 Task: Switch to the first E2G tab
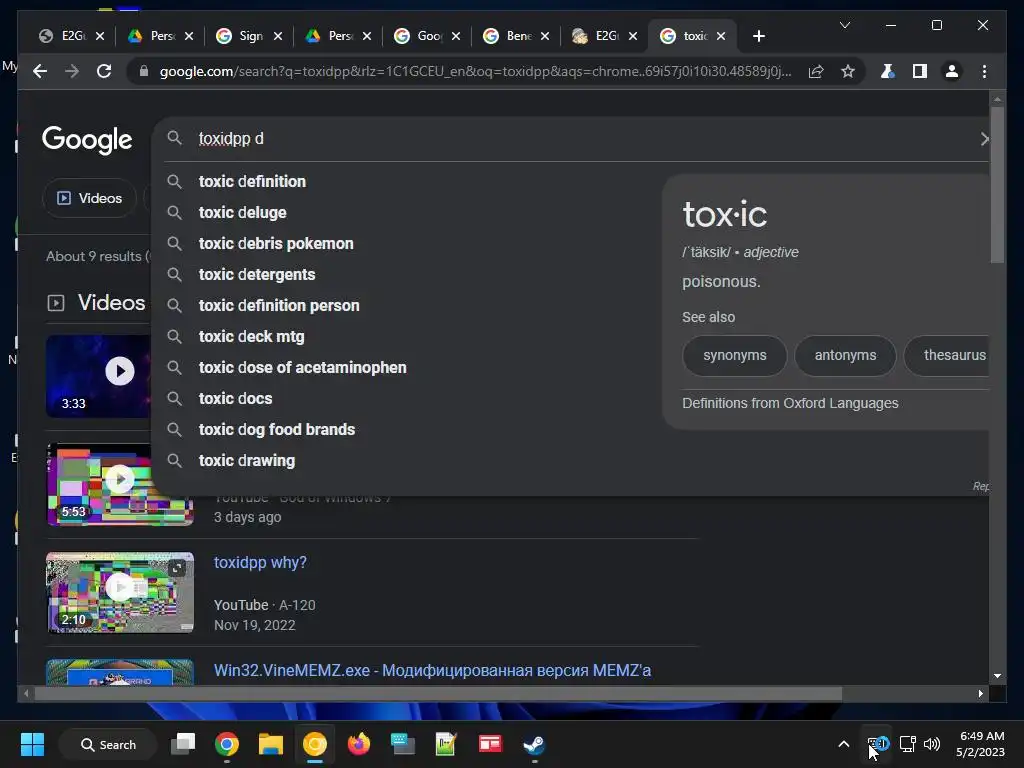click(x=72, y=36)
